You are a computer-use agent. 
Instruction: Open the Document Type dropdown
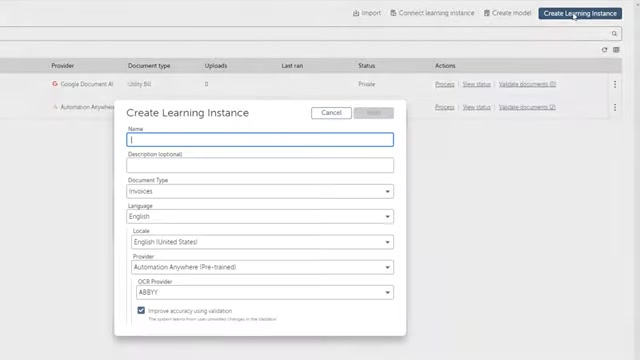(x=260, y=191)
